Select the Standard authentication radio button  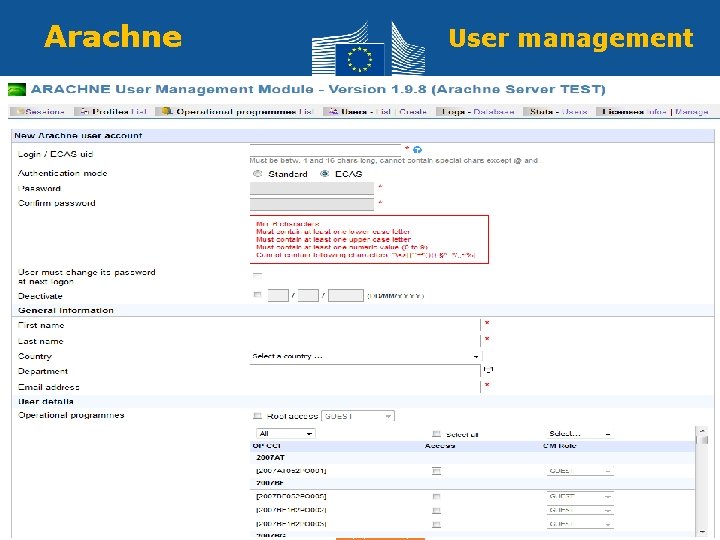[x=258, y=174]
